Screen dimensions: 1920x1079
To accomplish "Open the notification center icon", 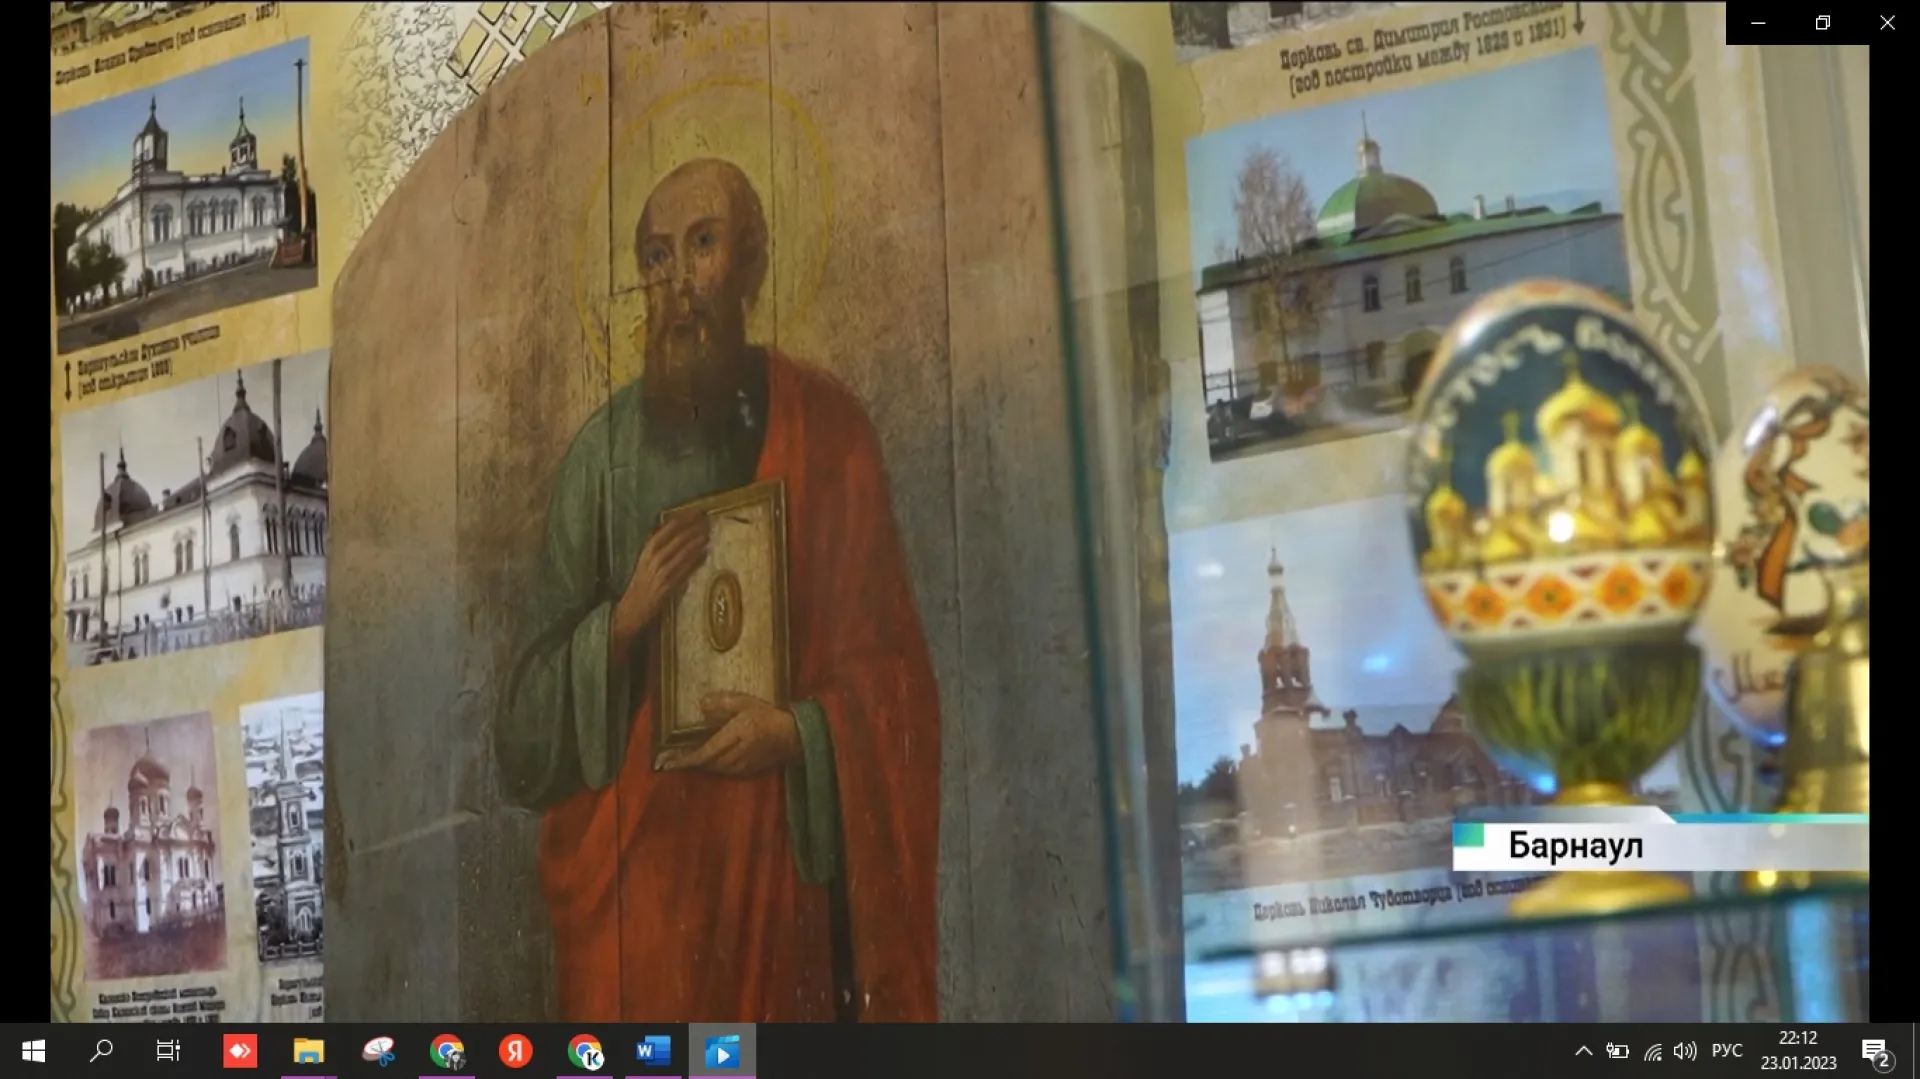I will [x=1876, y=1051].
